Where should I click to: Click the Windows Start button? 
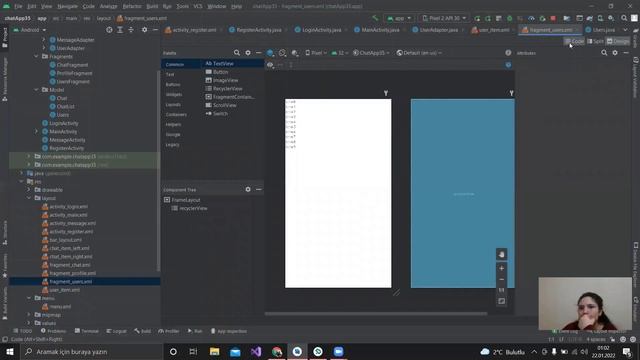[10, 351]
